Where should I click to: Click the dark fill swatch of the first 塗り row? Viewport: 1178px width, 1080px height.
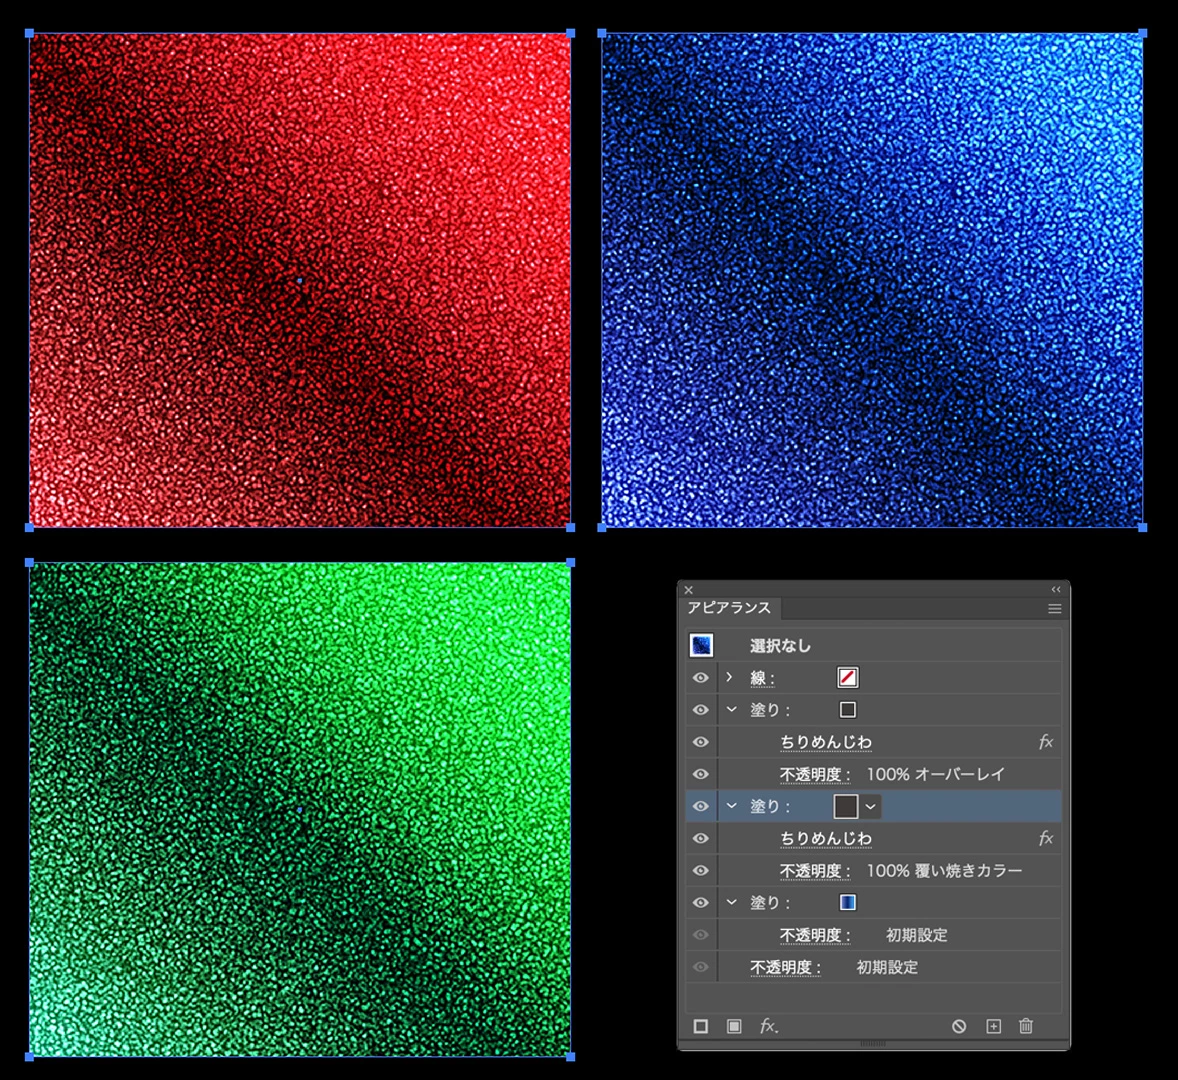[x=847, y=710]
